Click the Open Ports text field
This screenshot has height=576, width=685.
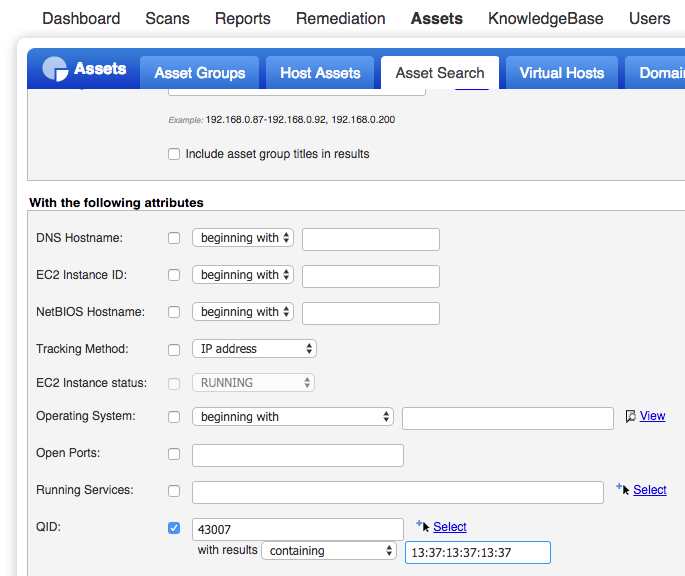click(298, 455)
